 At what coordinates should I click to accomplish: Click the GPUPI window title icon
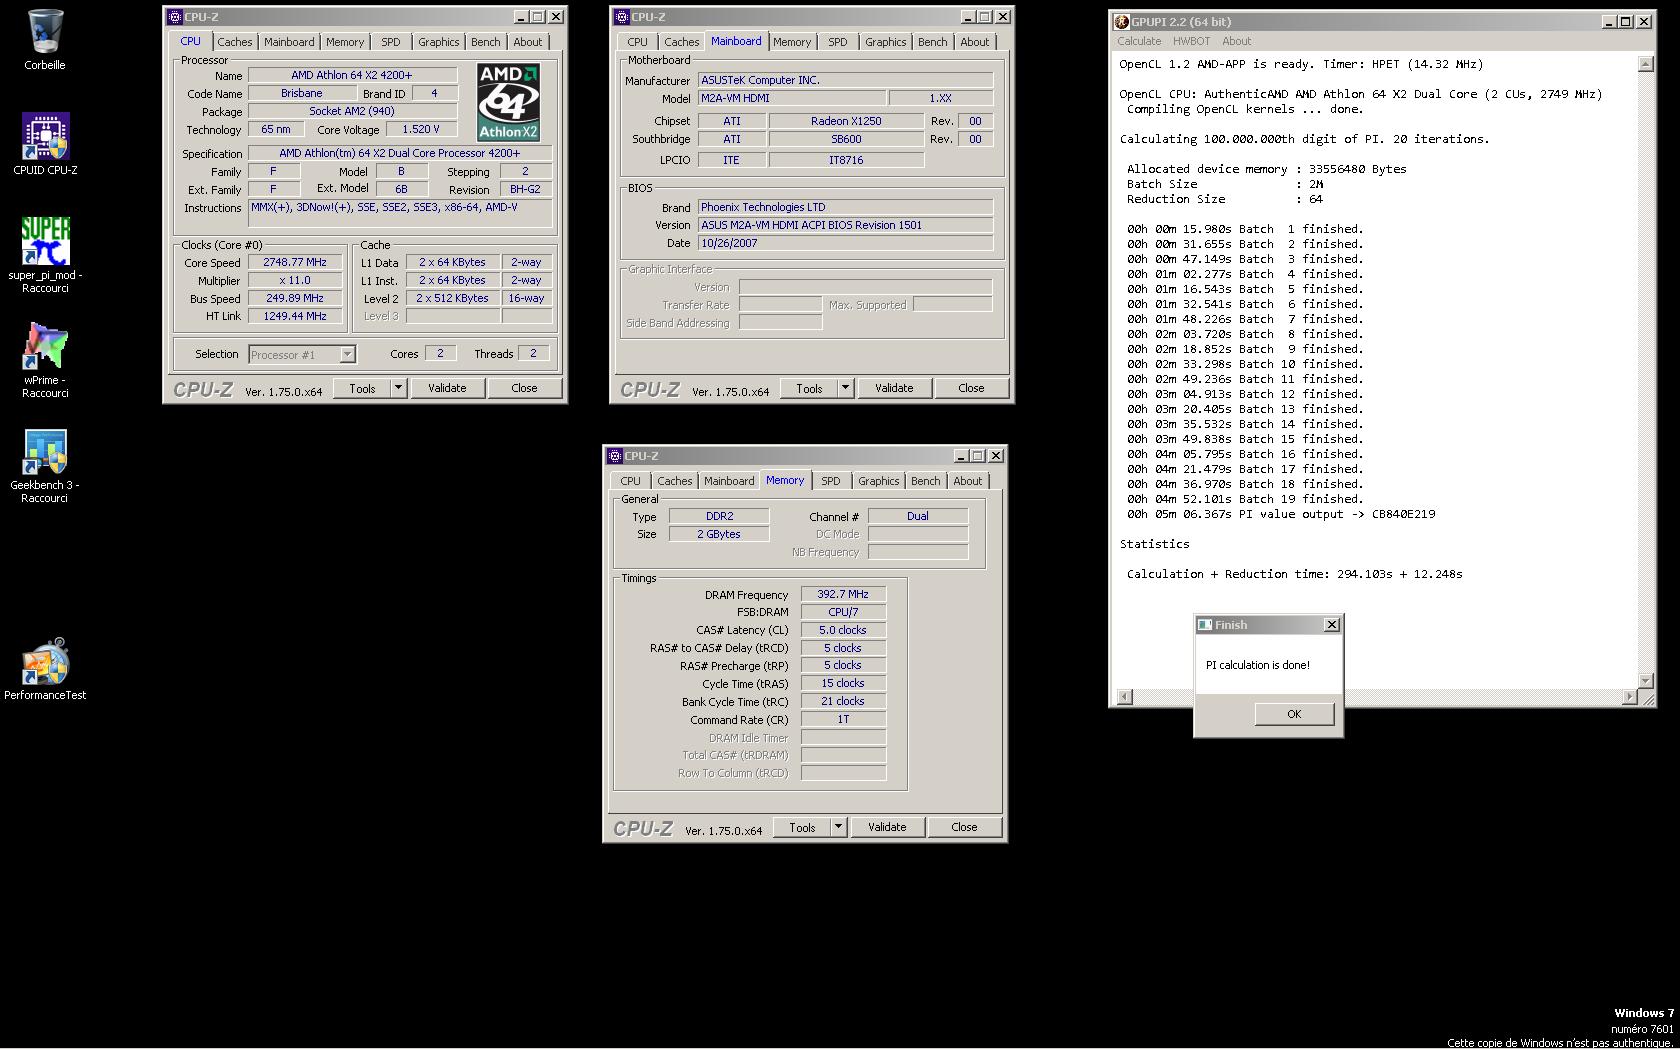1122,21
